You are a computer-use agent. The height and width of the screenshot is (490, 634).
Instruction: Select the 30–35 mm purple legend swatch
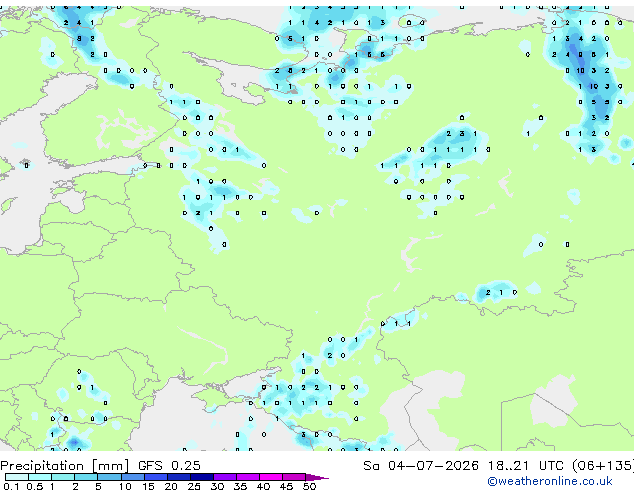click(x=225, y=477)
